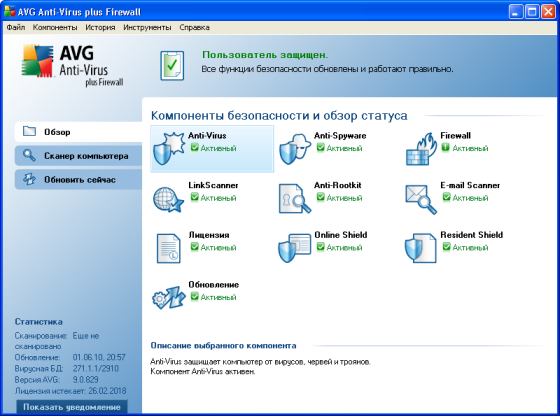Click the Лицензия Активный status checkmark
The image size is (560, 416).
point(194,247)
